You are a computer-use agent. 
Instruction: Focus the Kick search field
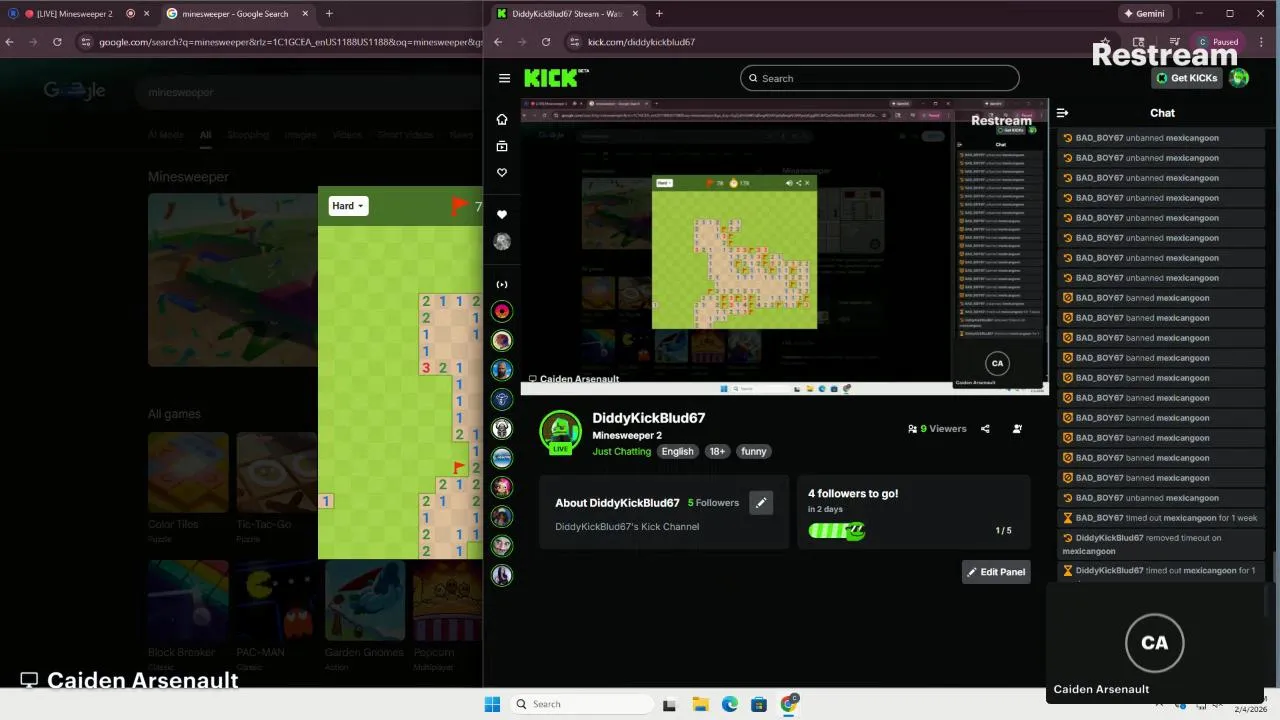click(x=880, y=78)
